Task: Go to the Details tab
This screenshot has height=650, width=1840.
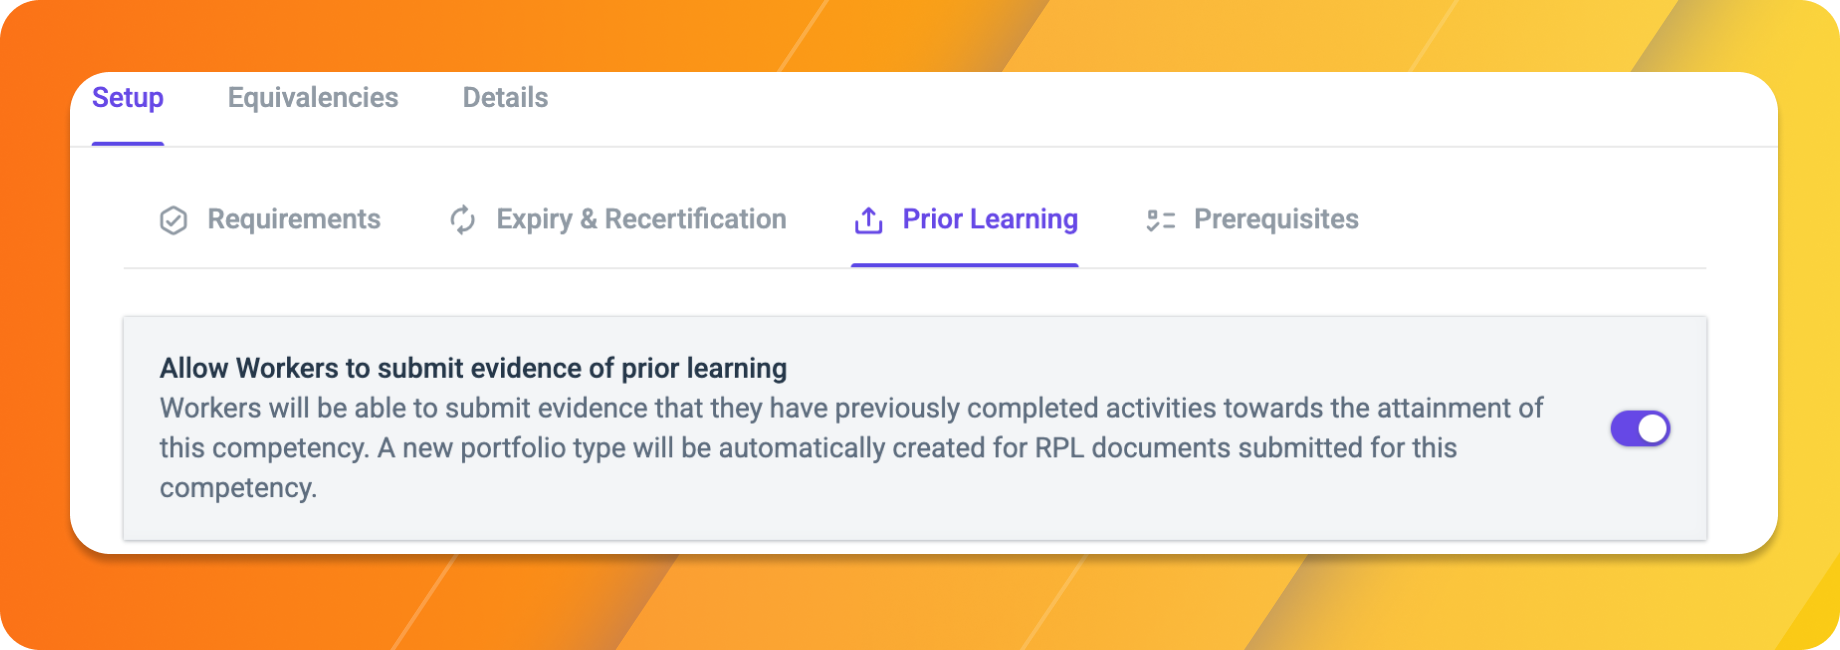Action: point(505,98)
